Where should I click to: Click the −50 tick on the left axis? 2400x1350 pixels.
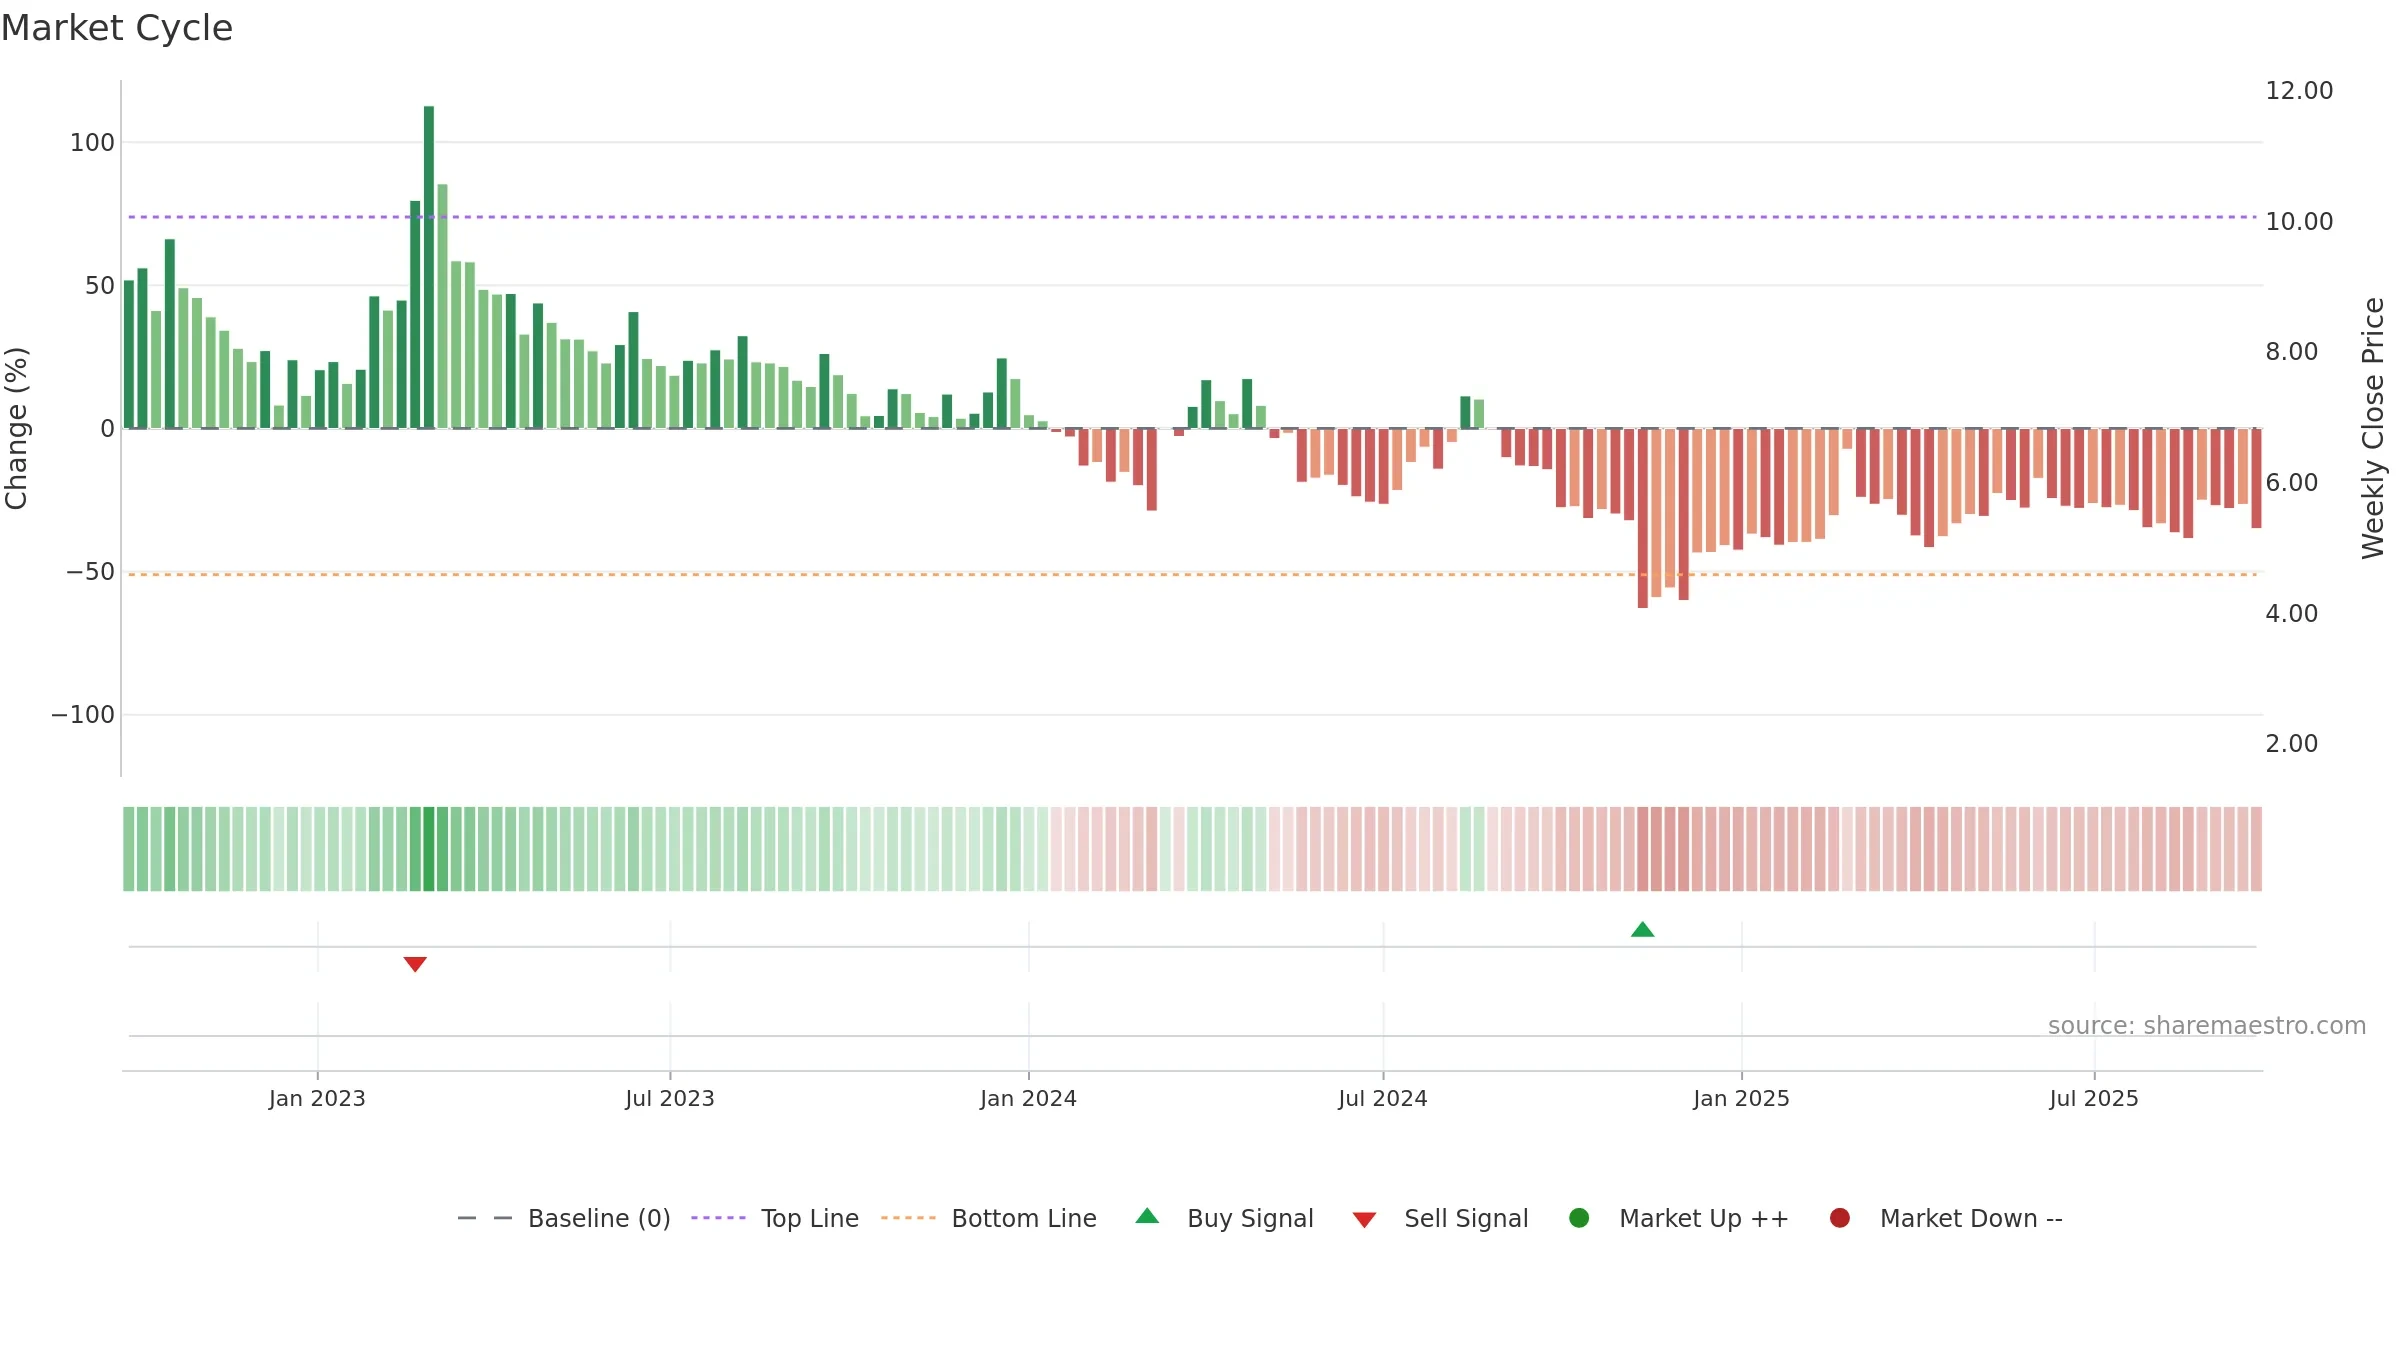[x=90, y=572]
